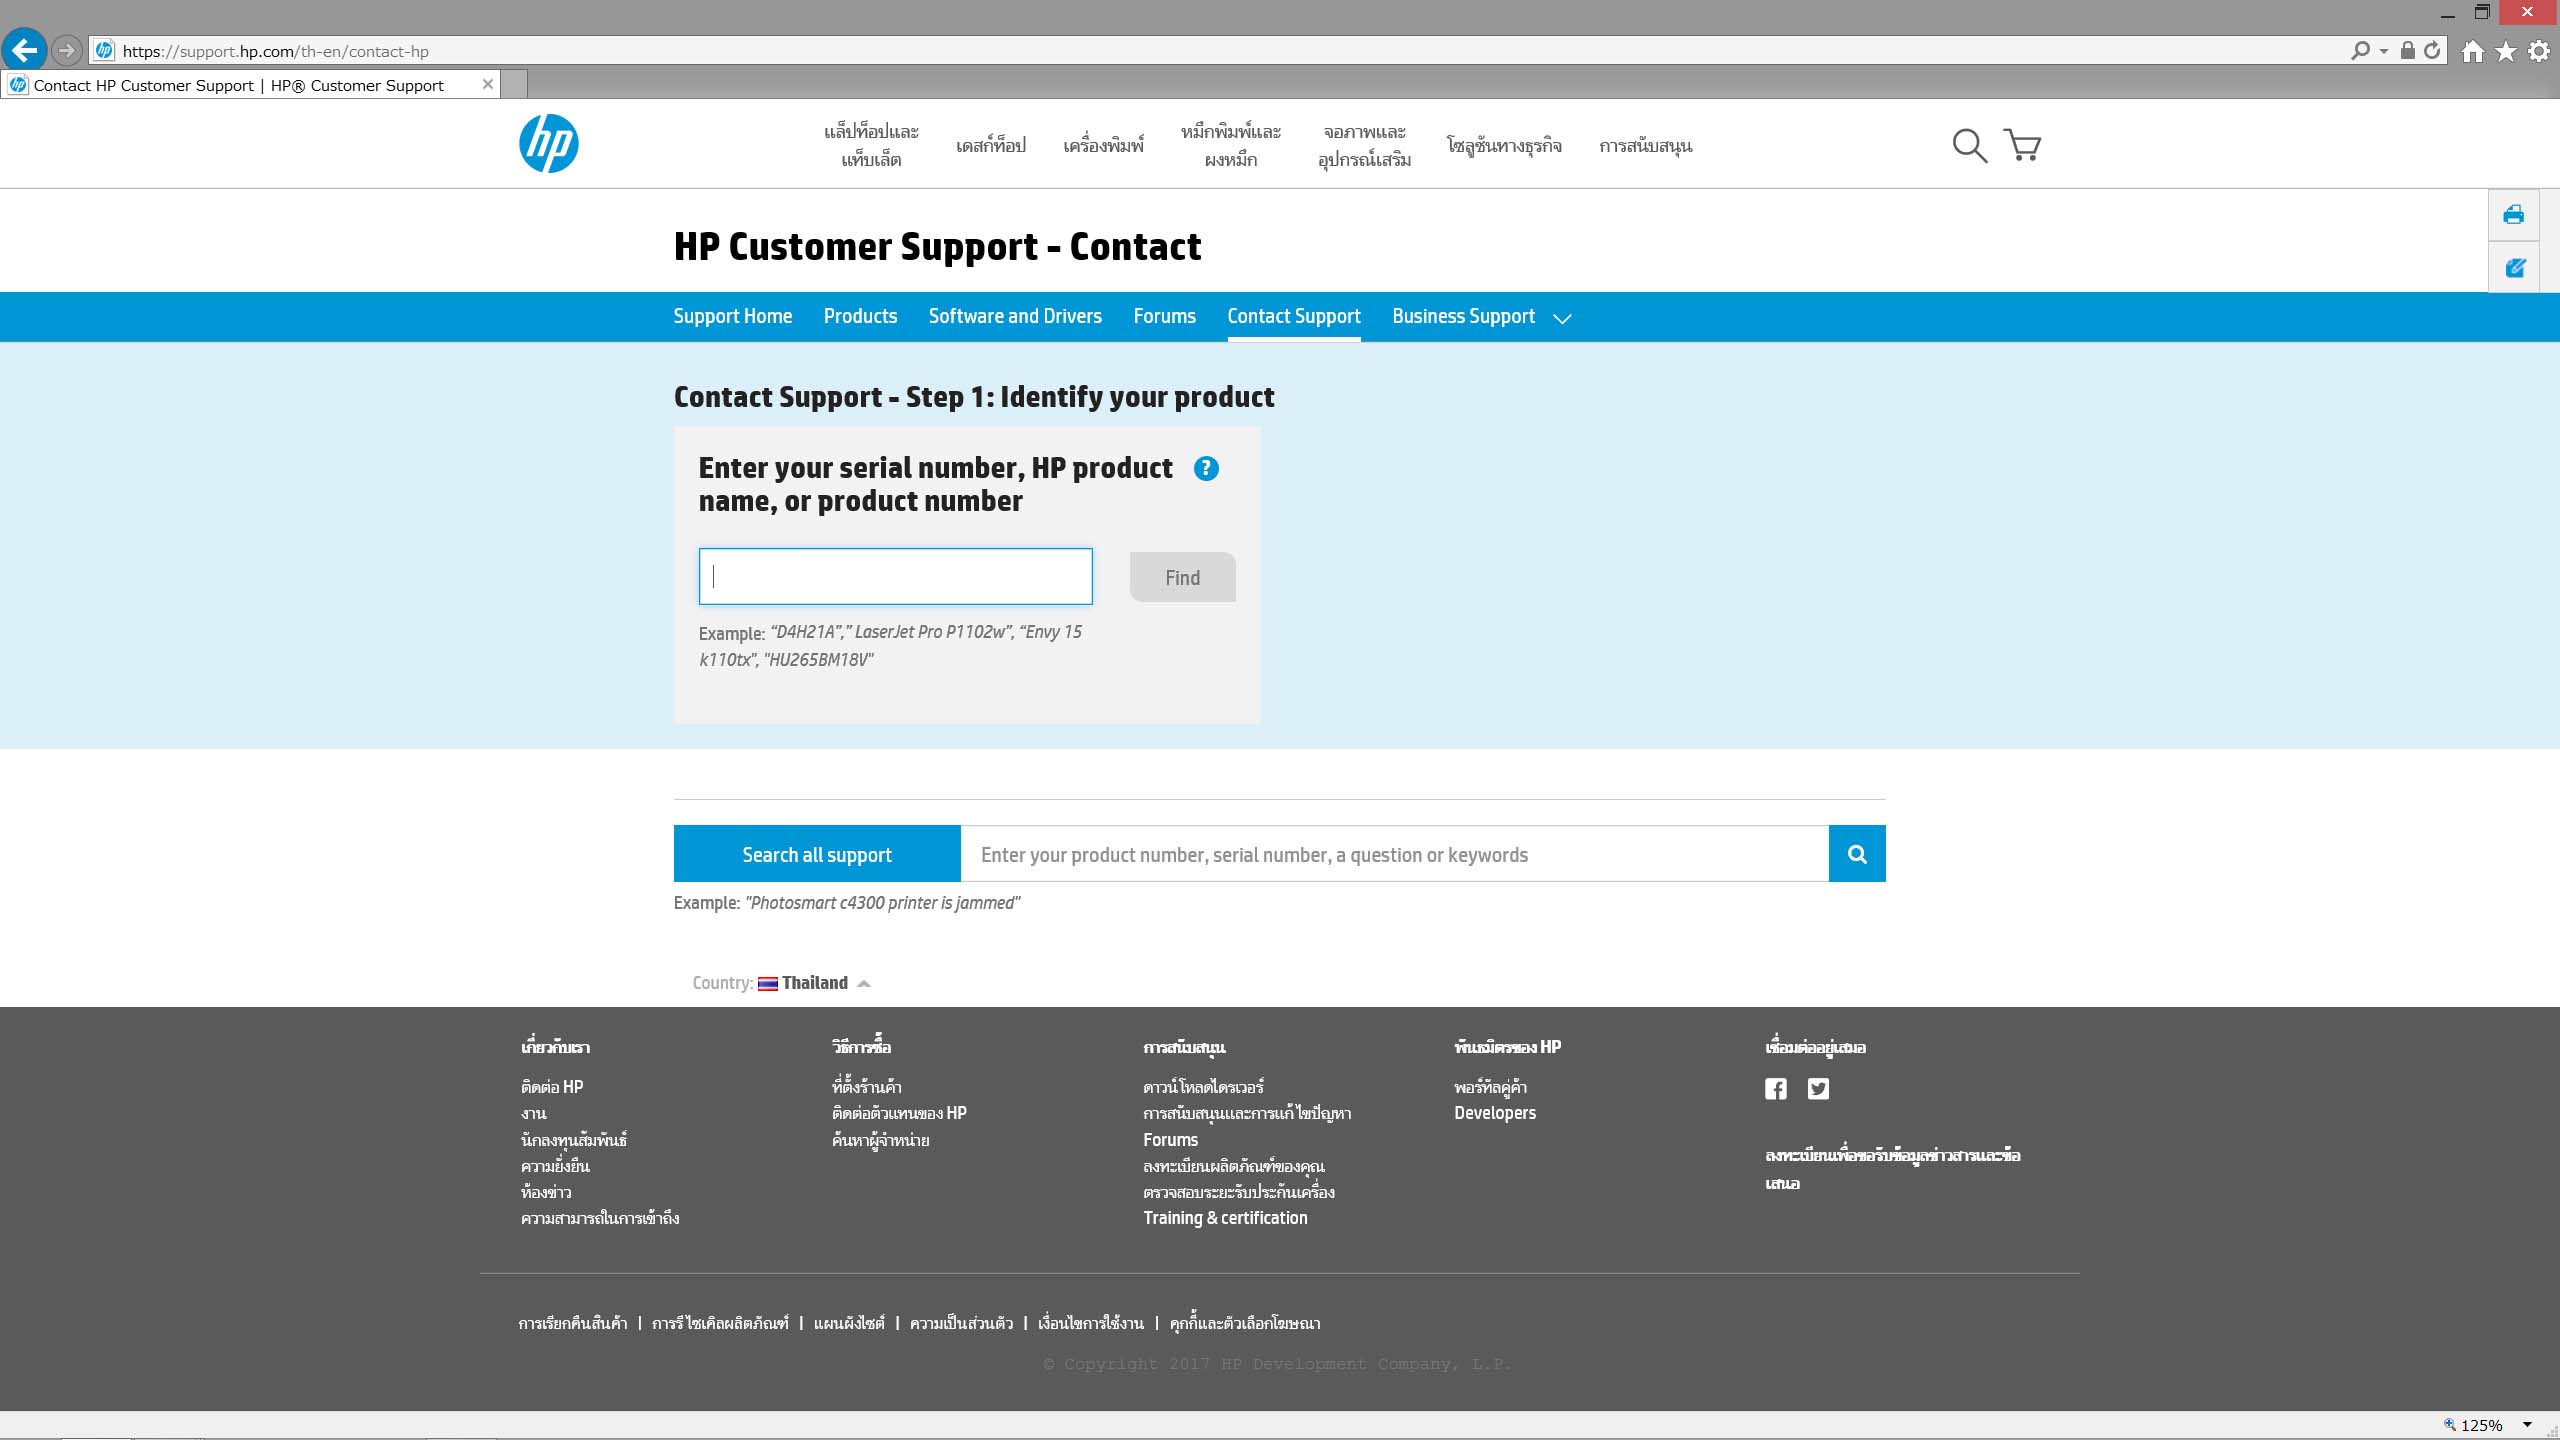Open footer ติดต่อตัวแทนของ HP link
Viewport: 2560px width, 1440px height.
coord(899,1113)
